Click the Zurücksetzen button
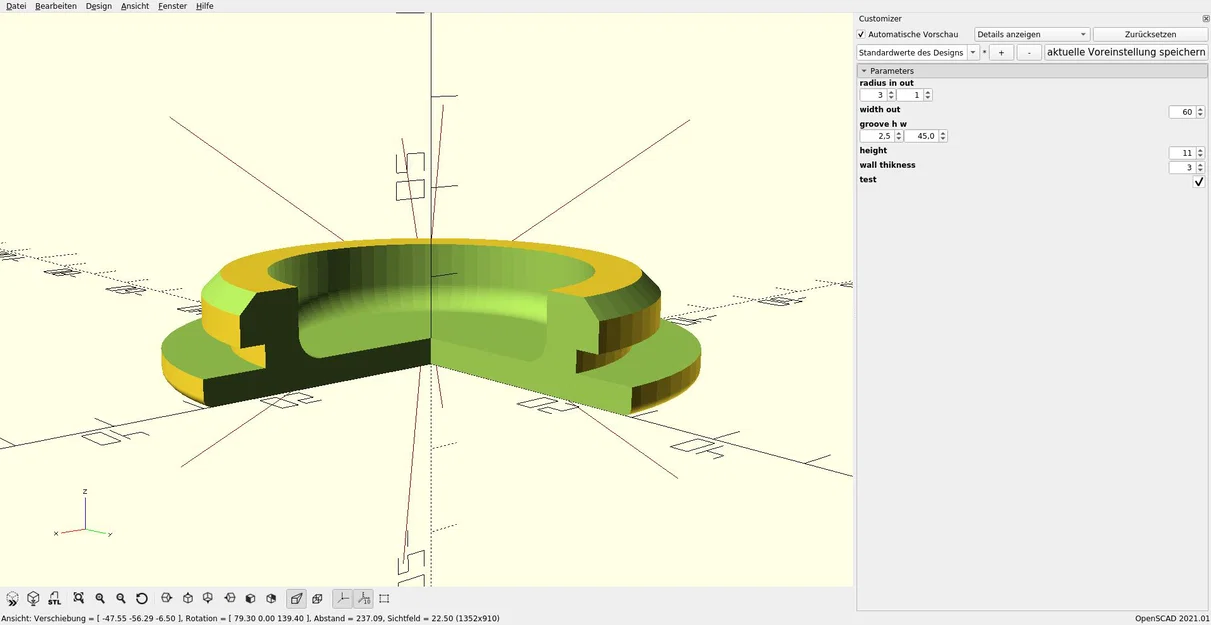The width and height of the screenshot is (1211, 625). [1150, 34]
